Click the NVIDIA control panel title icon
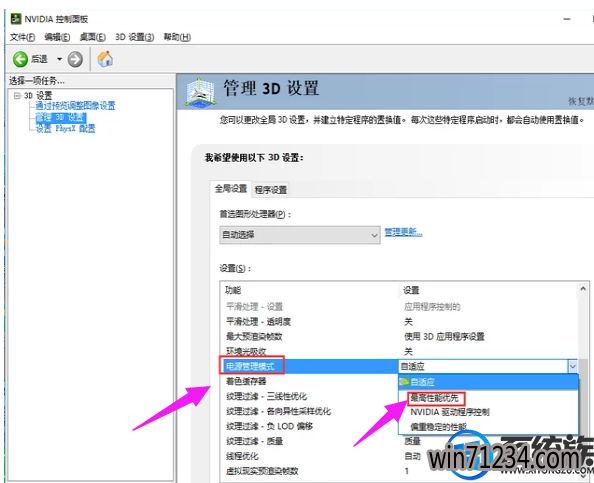This screenshot has height=483, width=594. pyautogui.click(x=16, y=19)
